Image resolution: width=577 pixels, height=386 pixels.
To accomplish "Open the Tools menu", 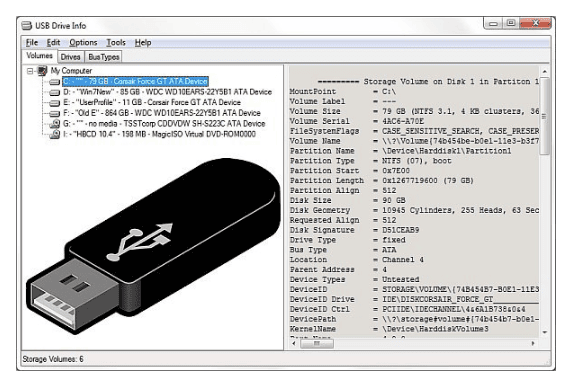I will 116,43.
